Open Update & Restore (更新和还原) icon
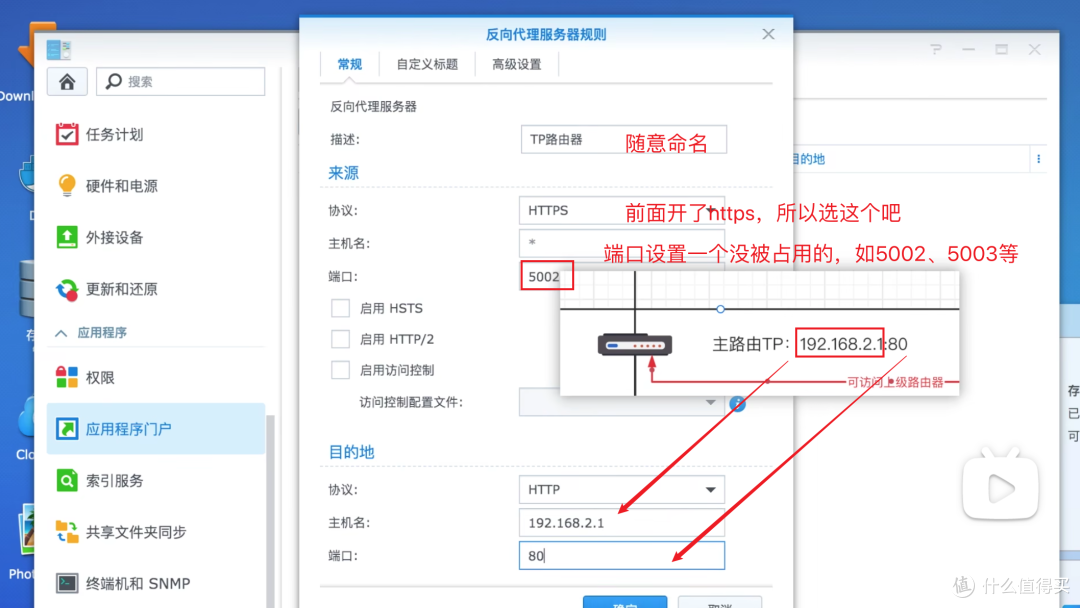Image resolution: width=1080 pixels, height=608 pixels. pos(67,289)
